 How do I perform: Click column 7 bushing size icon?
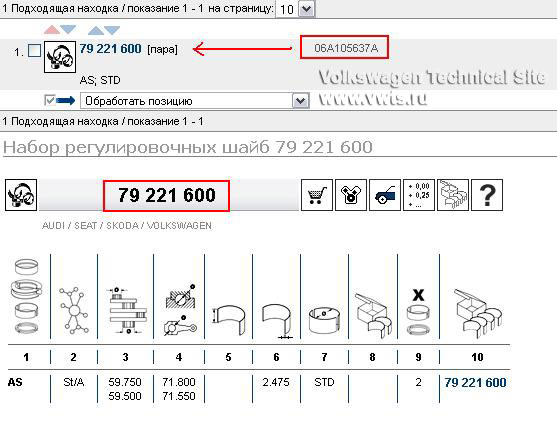click(x=324, y=321)
